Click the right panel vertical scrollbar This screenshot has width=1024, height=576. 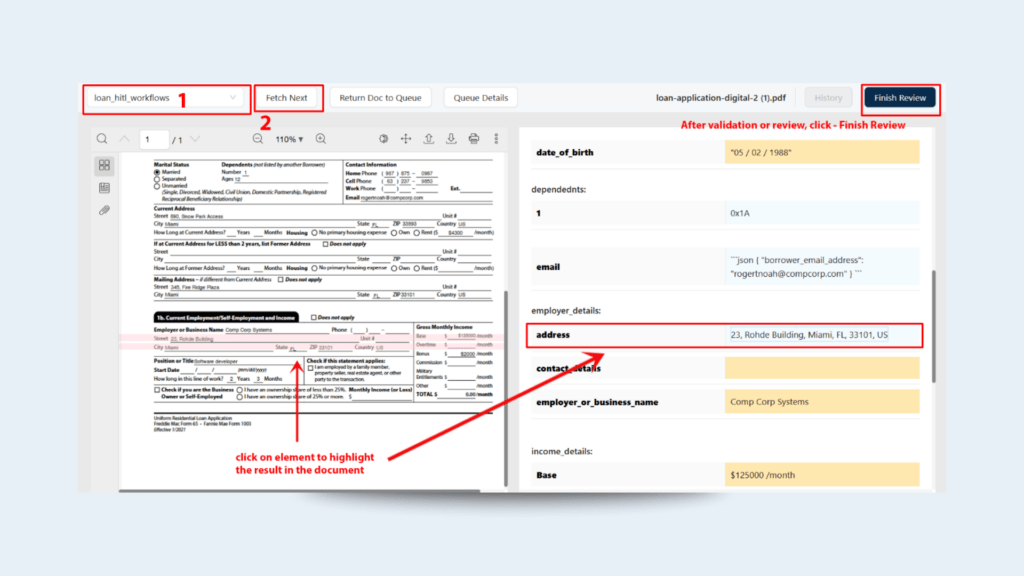[x=933, y=325]
